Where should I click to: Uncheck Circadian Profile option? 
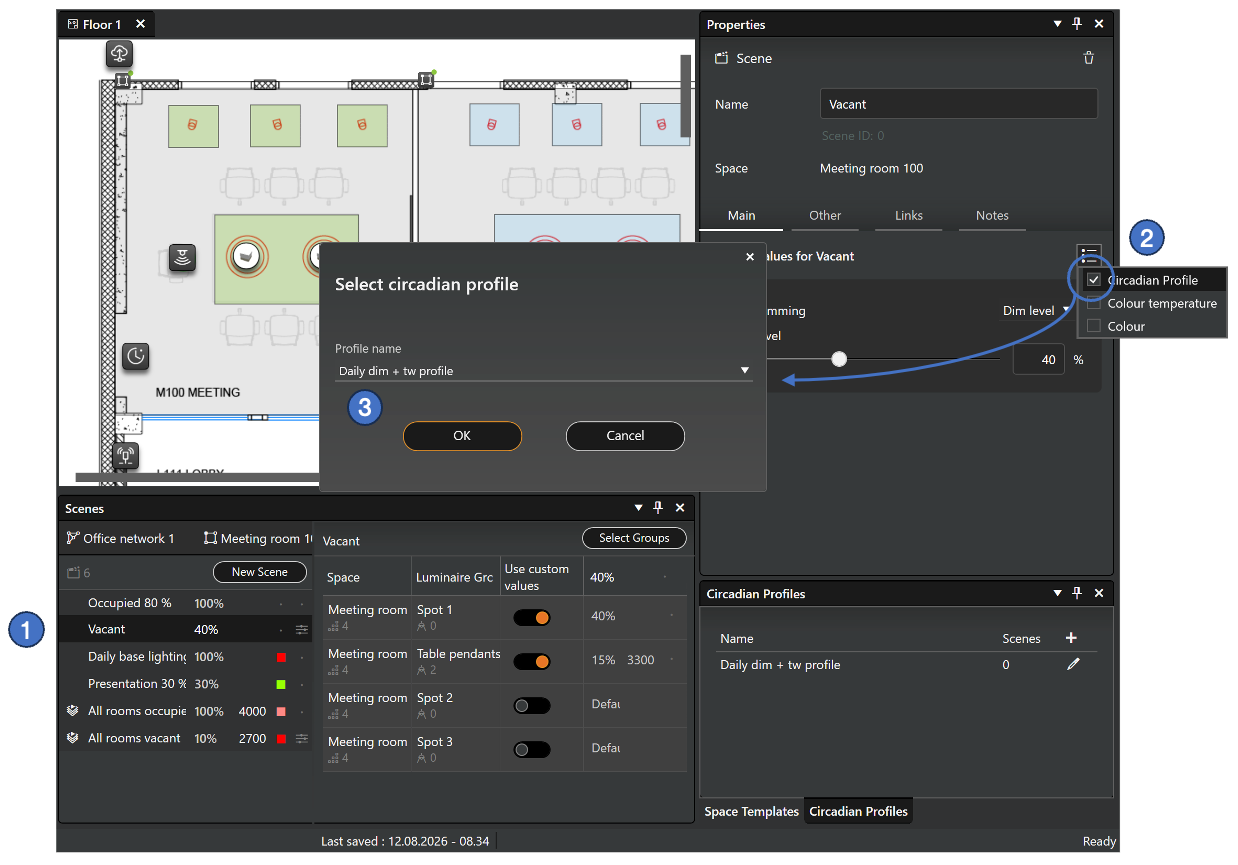(x=1094, y=280)
